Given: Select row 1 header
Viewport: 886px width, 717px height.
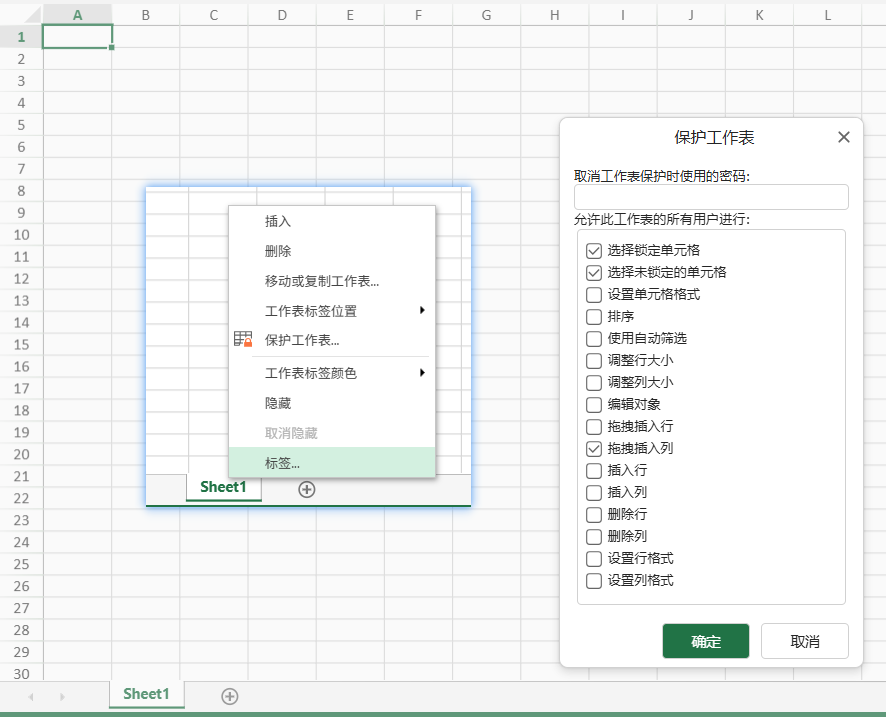Looking at the screenshot, I should click(21, 37).
